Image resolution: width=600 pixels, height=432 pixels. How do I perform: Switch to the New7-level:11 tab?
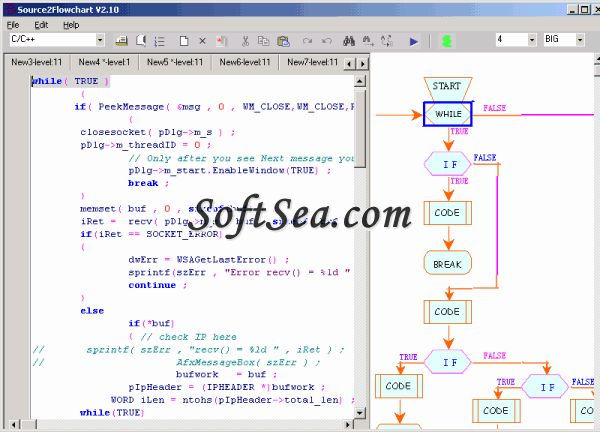(x=312, y=62)
